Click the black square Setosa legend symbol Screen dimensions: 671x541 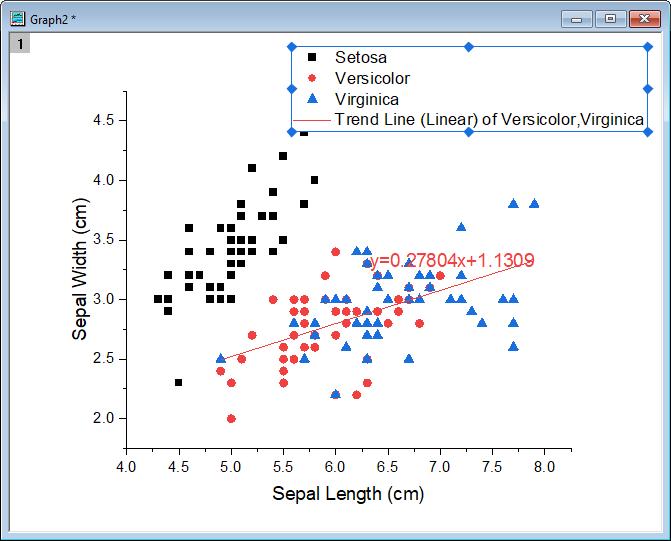coord(312,57)
